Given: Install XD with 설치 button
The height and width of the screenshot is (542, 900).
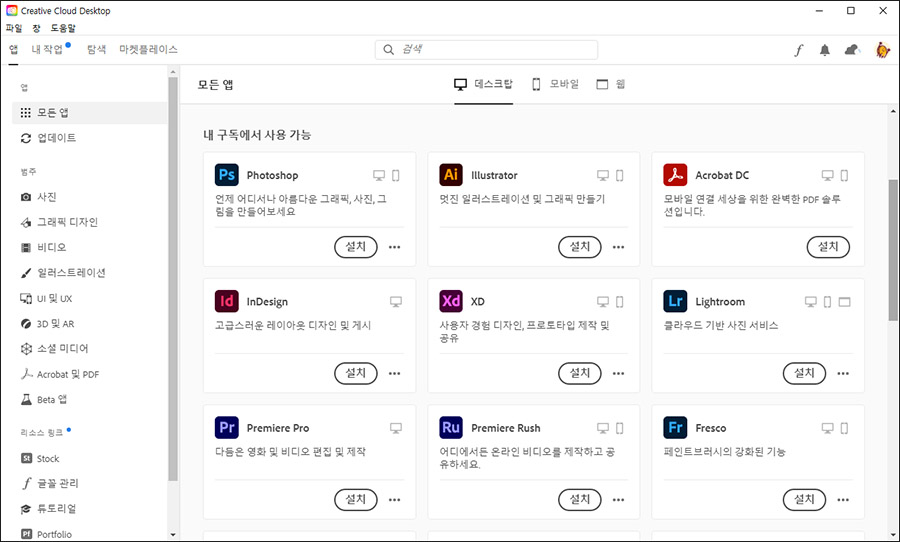Looking at the screenshot, I should pos(580,373).
